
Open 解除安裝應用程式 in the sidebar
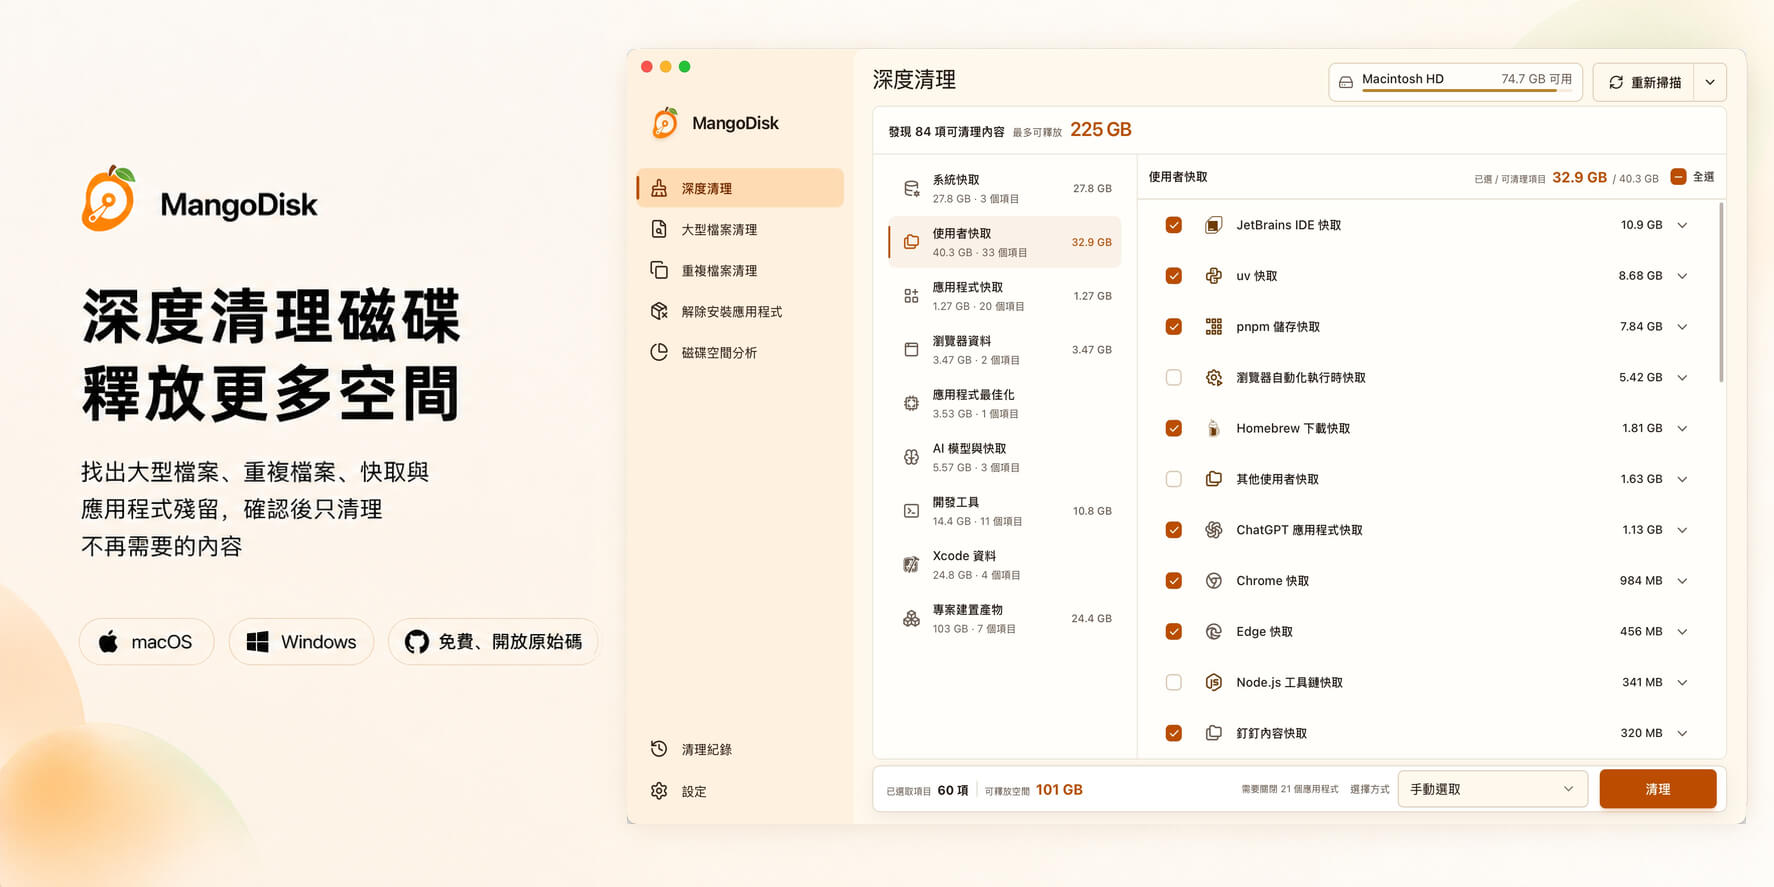coord(740,311)
